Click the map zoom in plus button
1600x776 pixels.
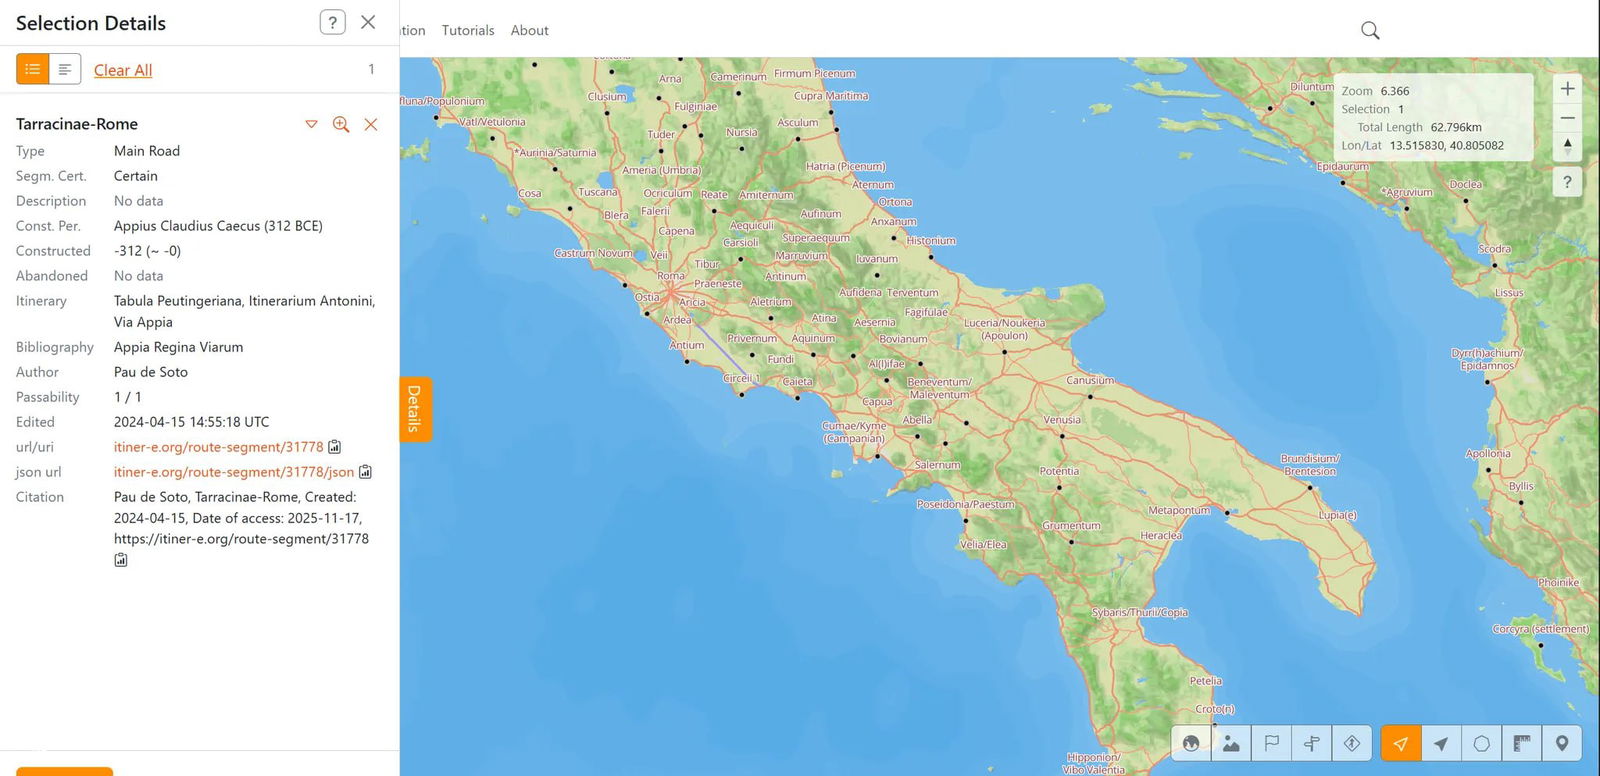tap(1567, 89)
